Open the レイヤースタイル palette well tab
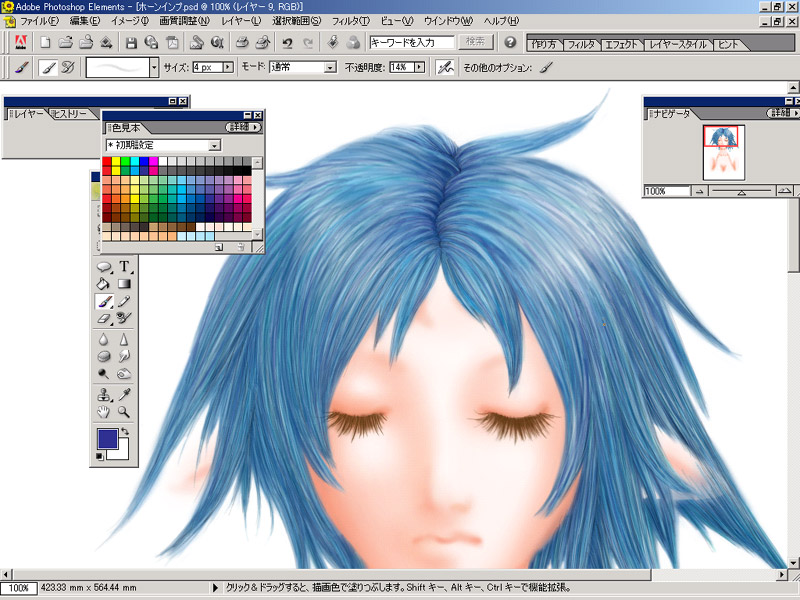Image resolution: width=800 pixels, height=600 pixels. [678, 44]
